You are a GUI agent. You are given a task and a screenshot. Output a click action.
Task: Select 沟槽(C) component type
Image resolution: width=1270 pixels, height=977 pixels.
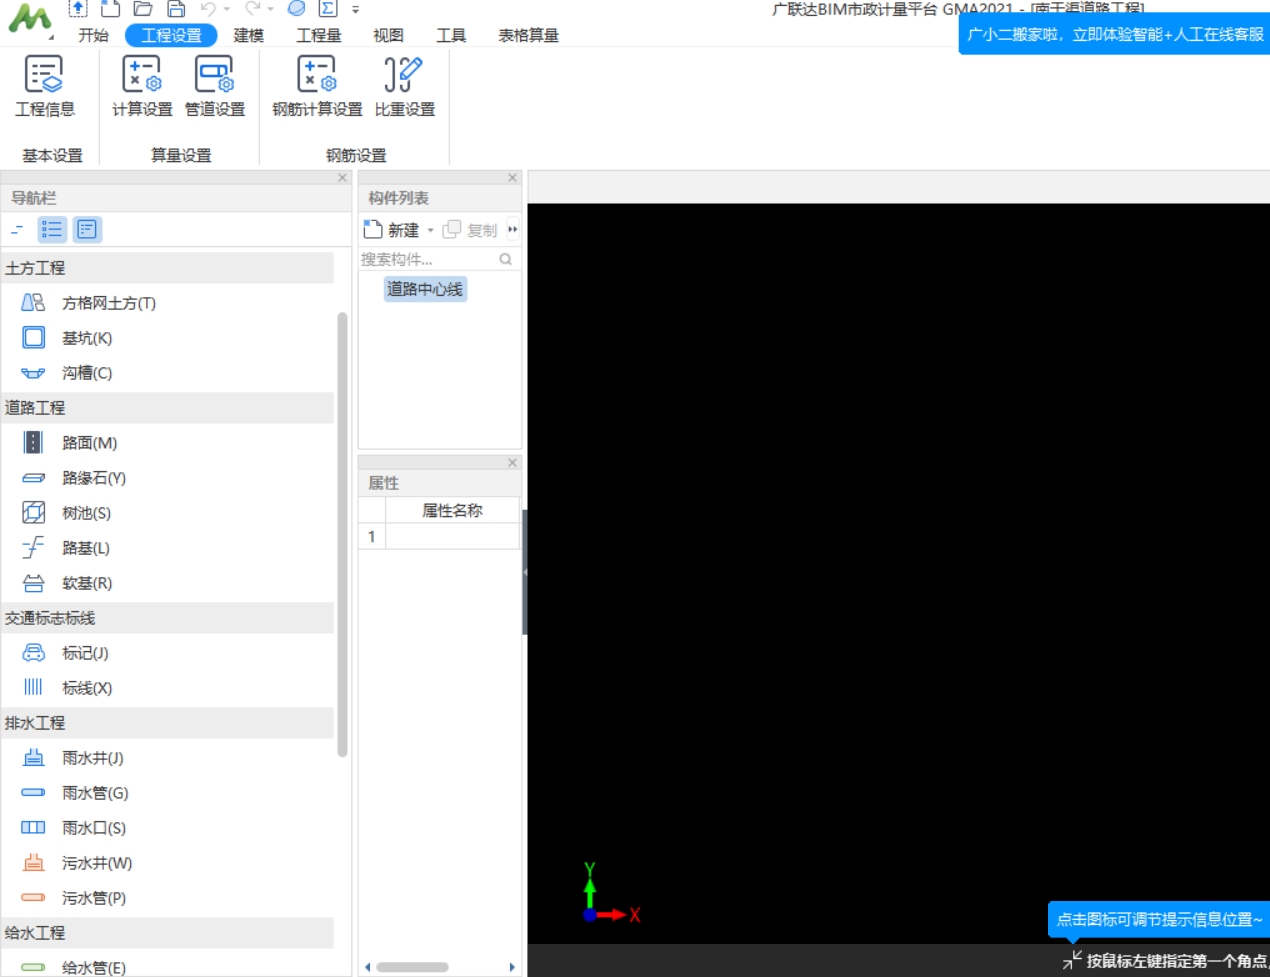pos(67,373)
